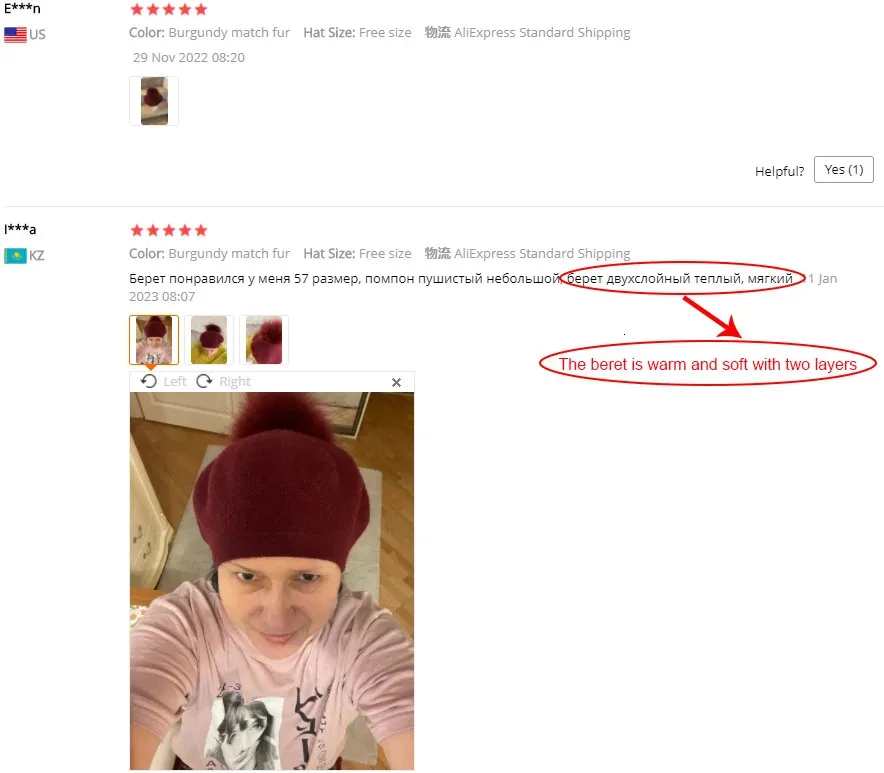Select first thumbnail in I***a's review
The width and height of the screenshot is (884, 773).
pos(154,340)
